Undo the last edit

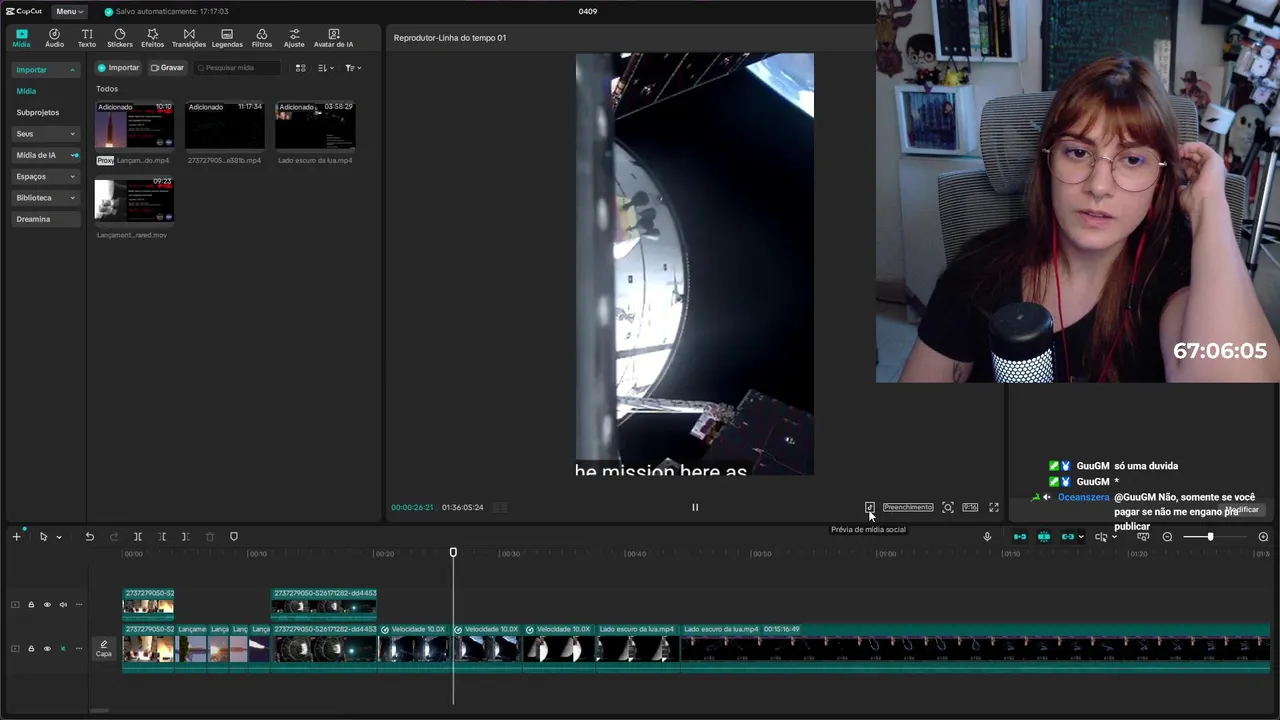[x=89, y=537]
